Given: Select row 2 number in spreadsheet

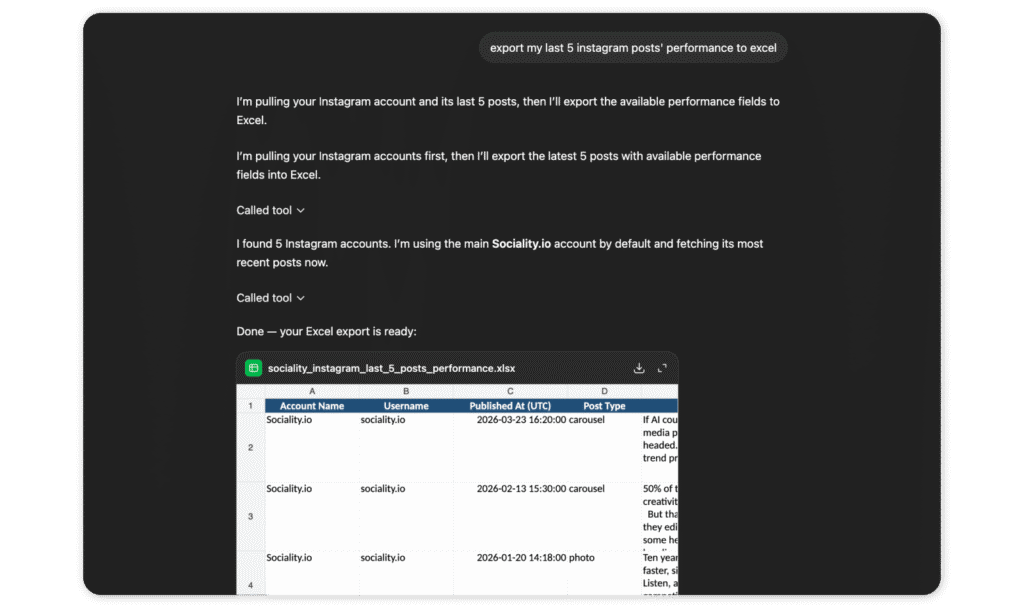Looking at the screenshot, I should pyautogui.click(x=250, y=447).
